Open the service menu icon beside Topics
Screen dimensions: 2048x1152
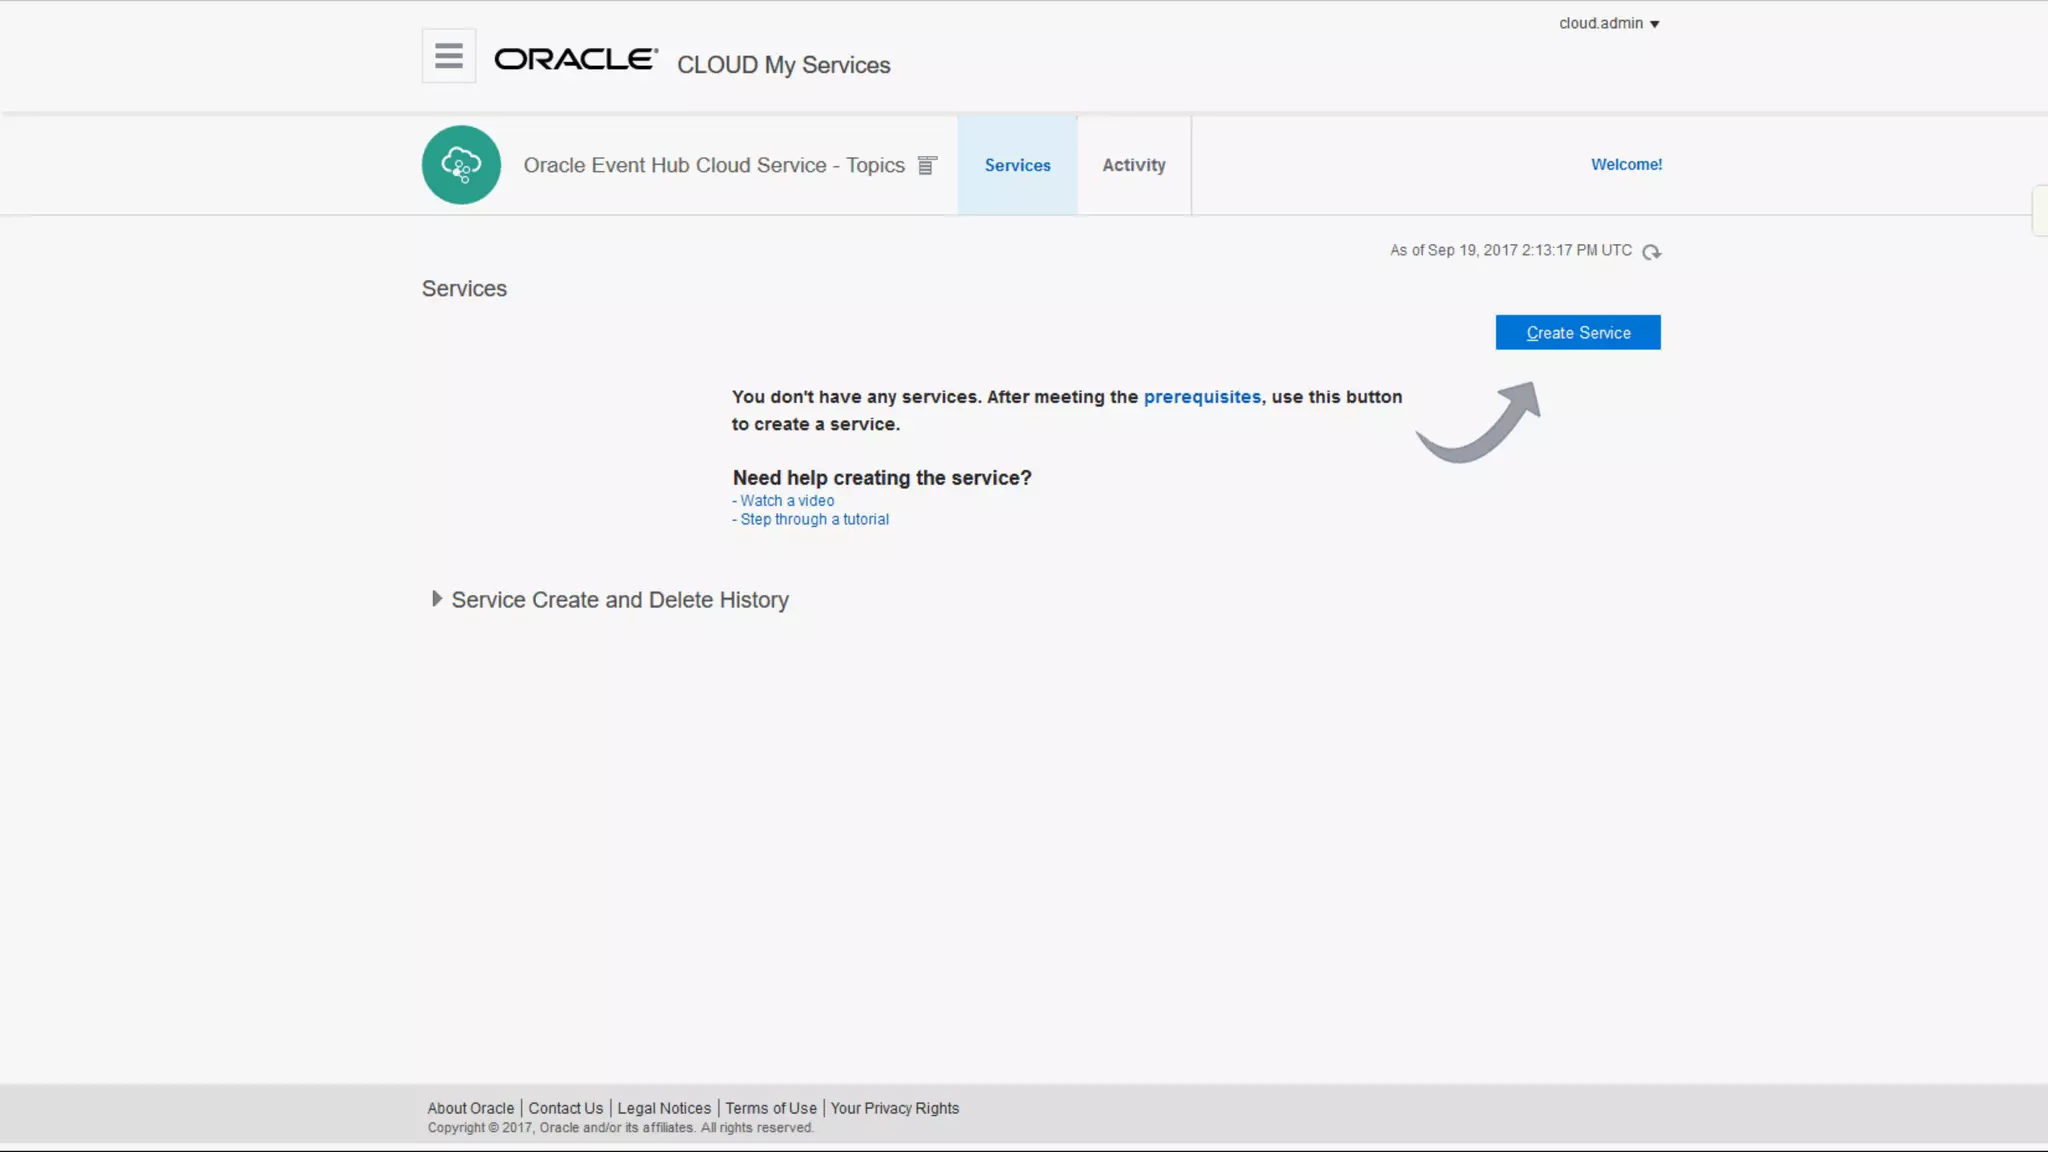pos(927,165)
